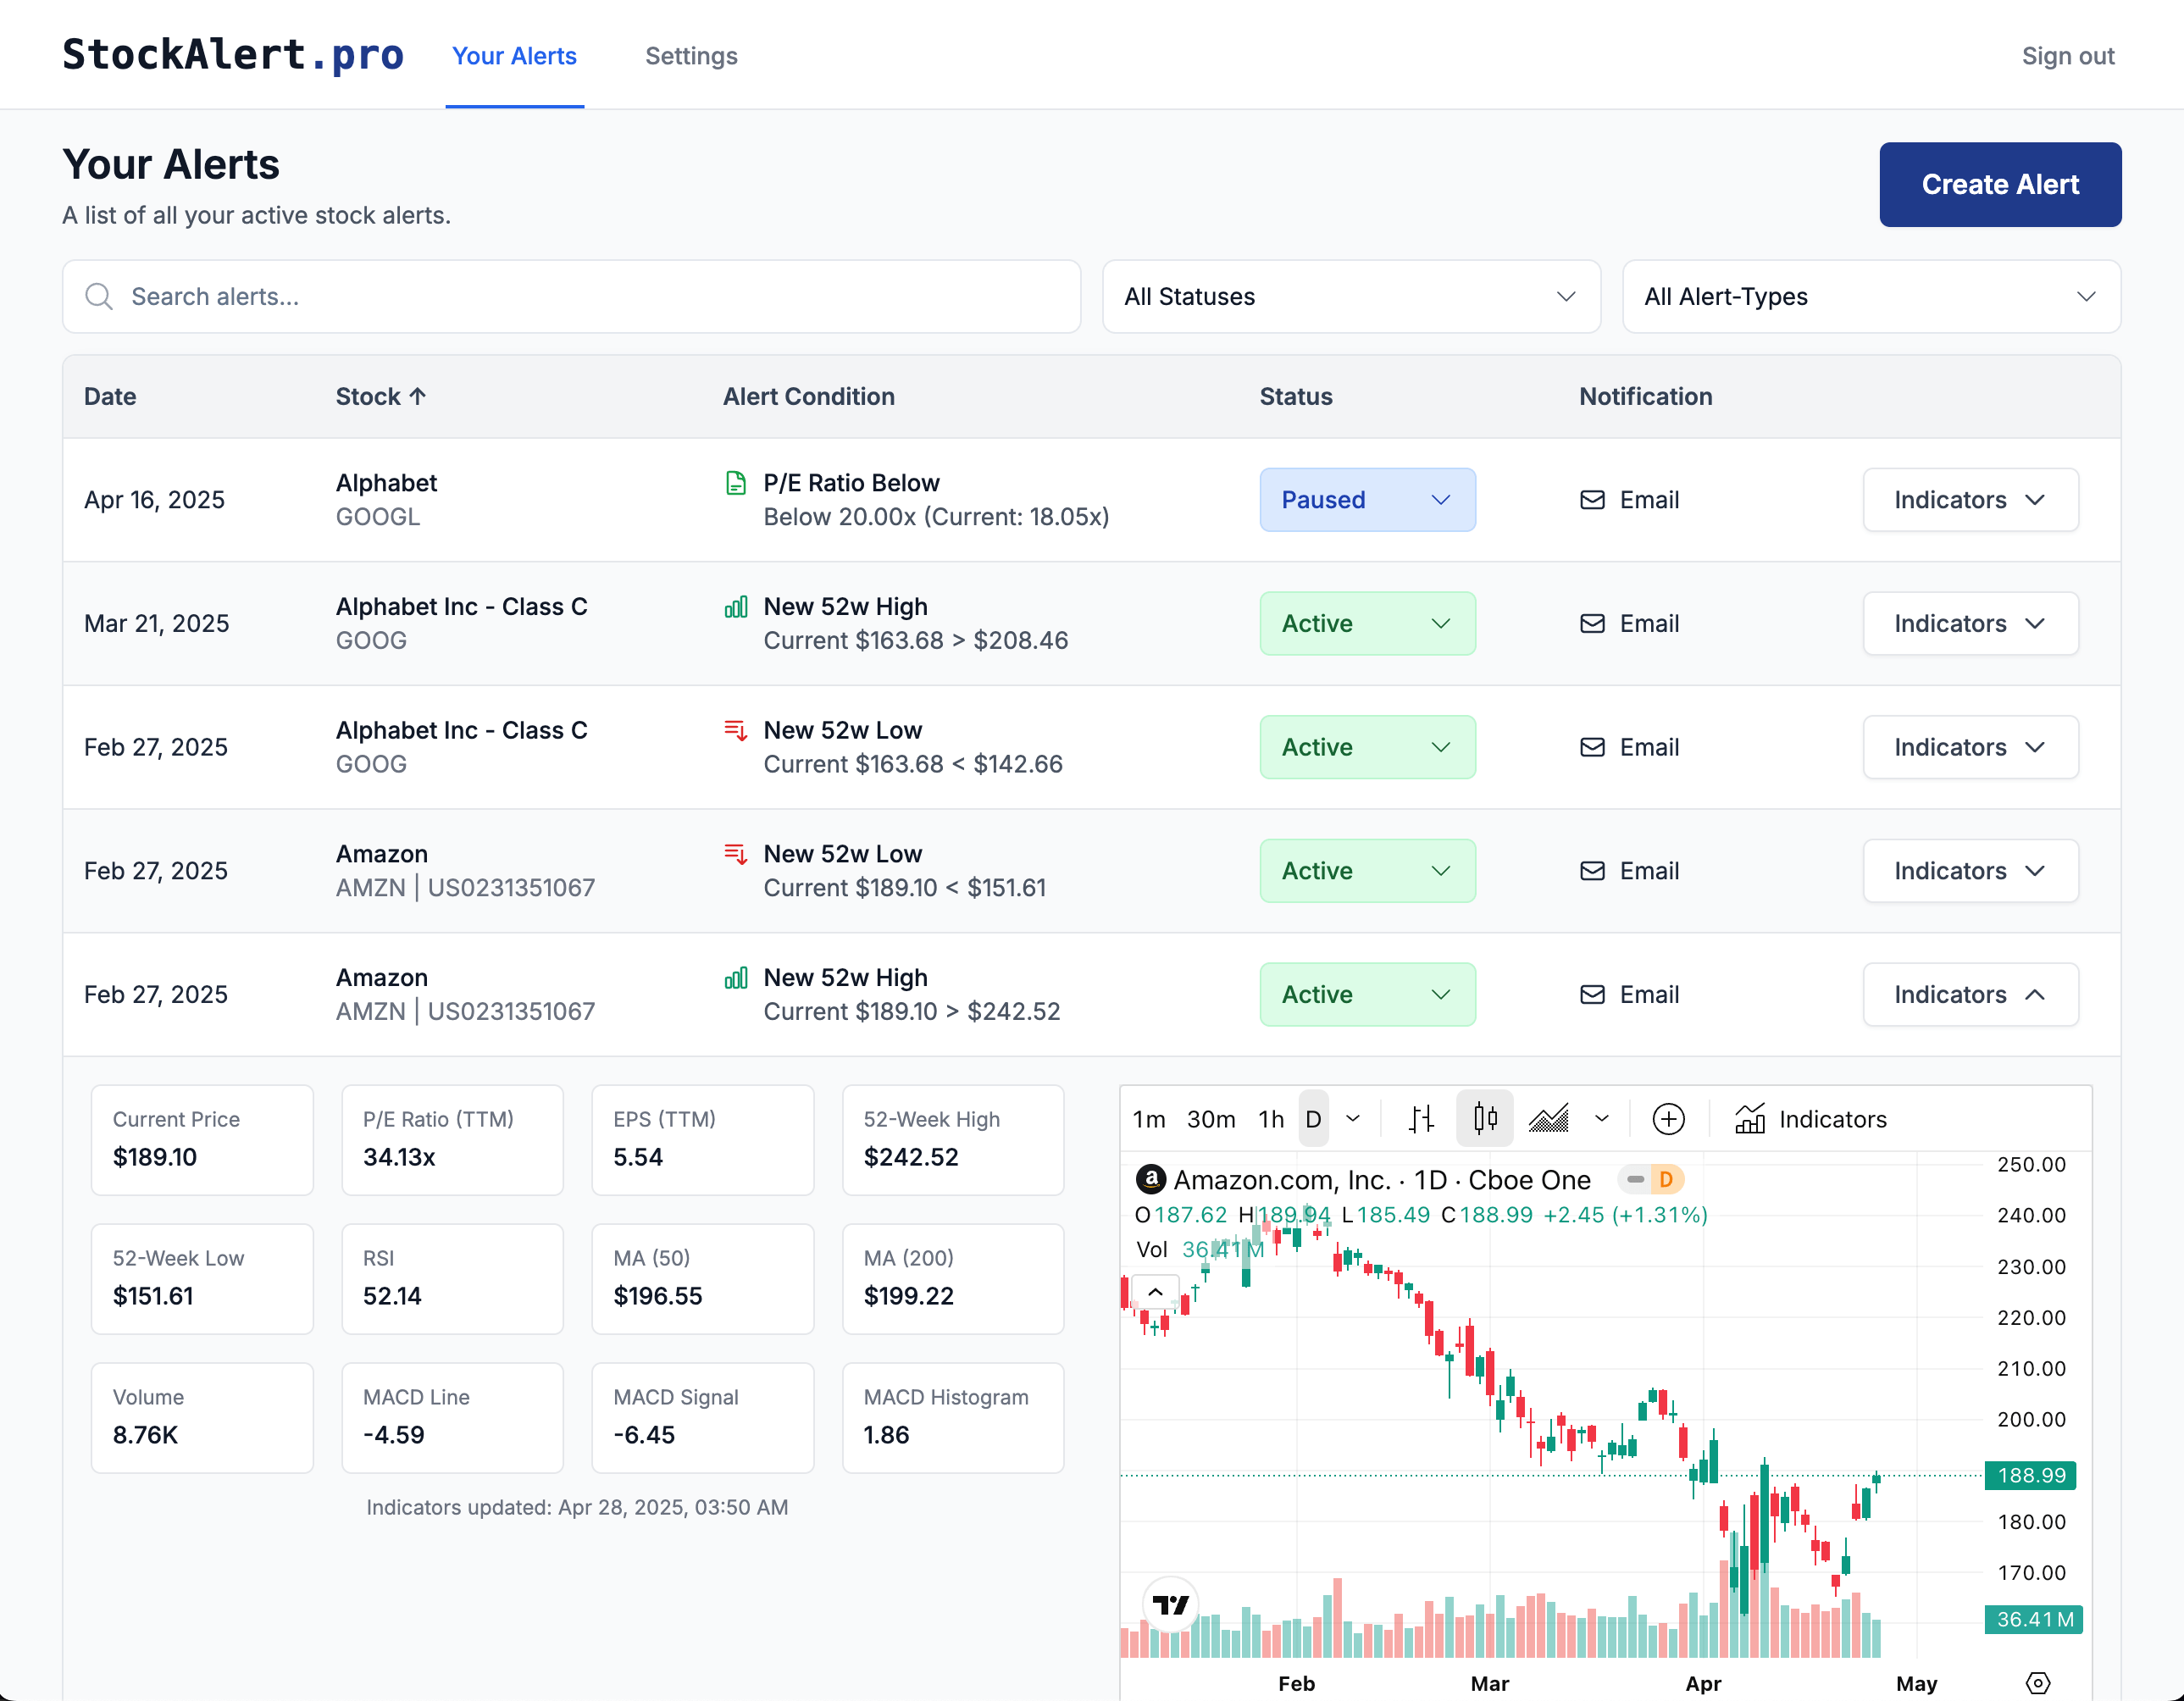The width and height of the screenshot is (2184, 1701).
Task: Open chart settings gear near the time axis
Action: click(2037, 1683)
